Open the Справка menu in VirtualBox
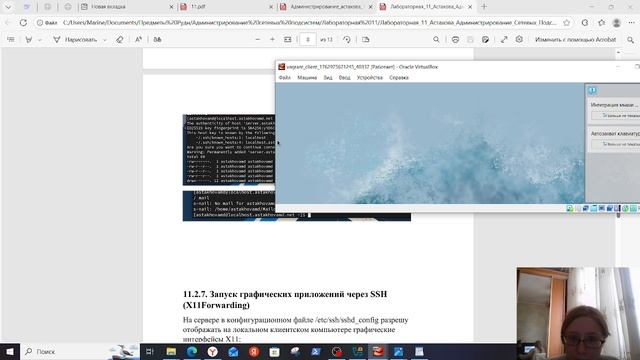Screen dimensions: 640x360 399,78
